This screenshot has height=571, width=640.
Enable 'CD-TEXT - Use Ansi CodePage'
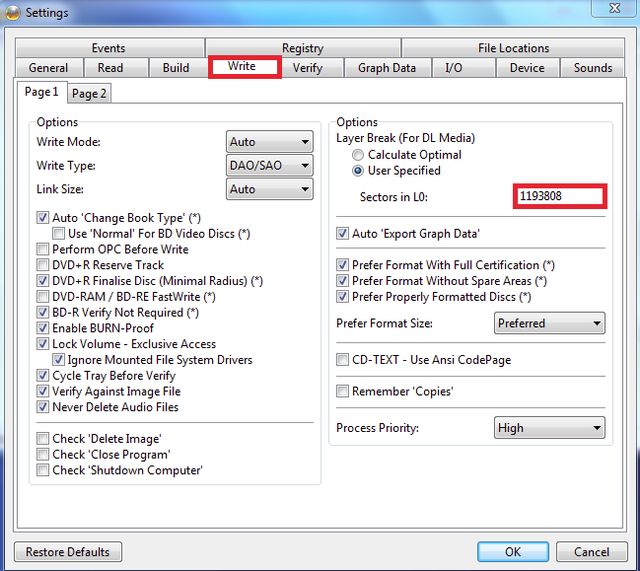point(343,359)
